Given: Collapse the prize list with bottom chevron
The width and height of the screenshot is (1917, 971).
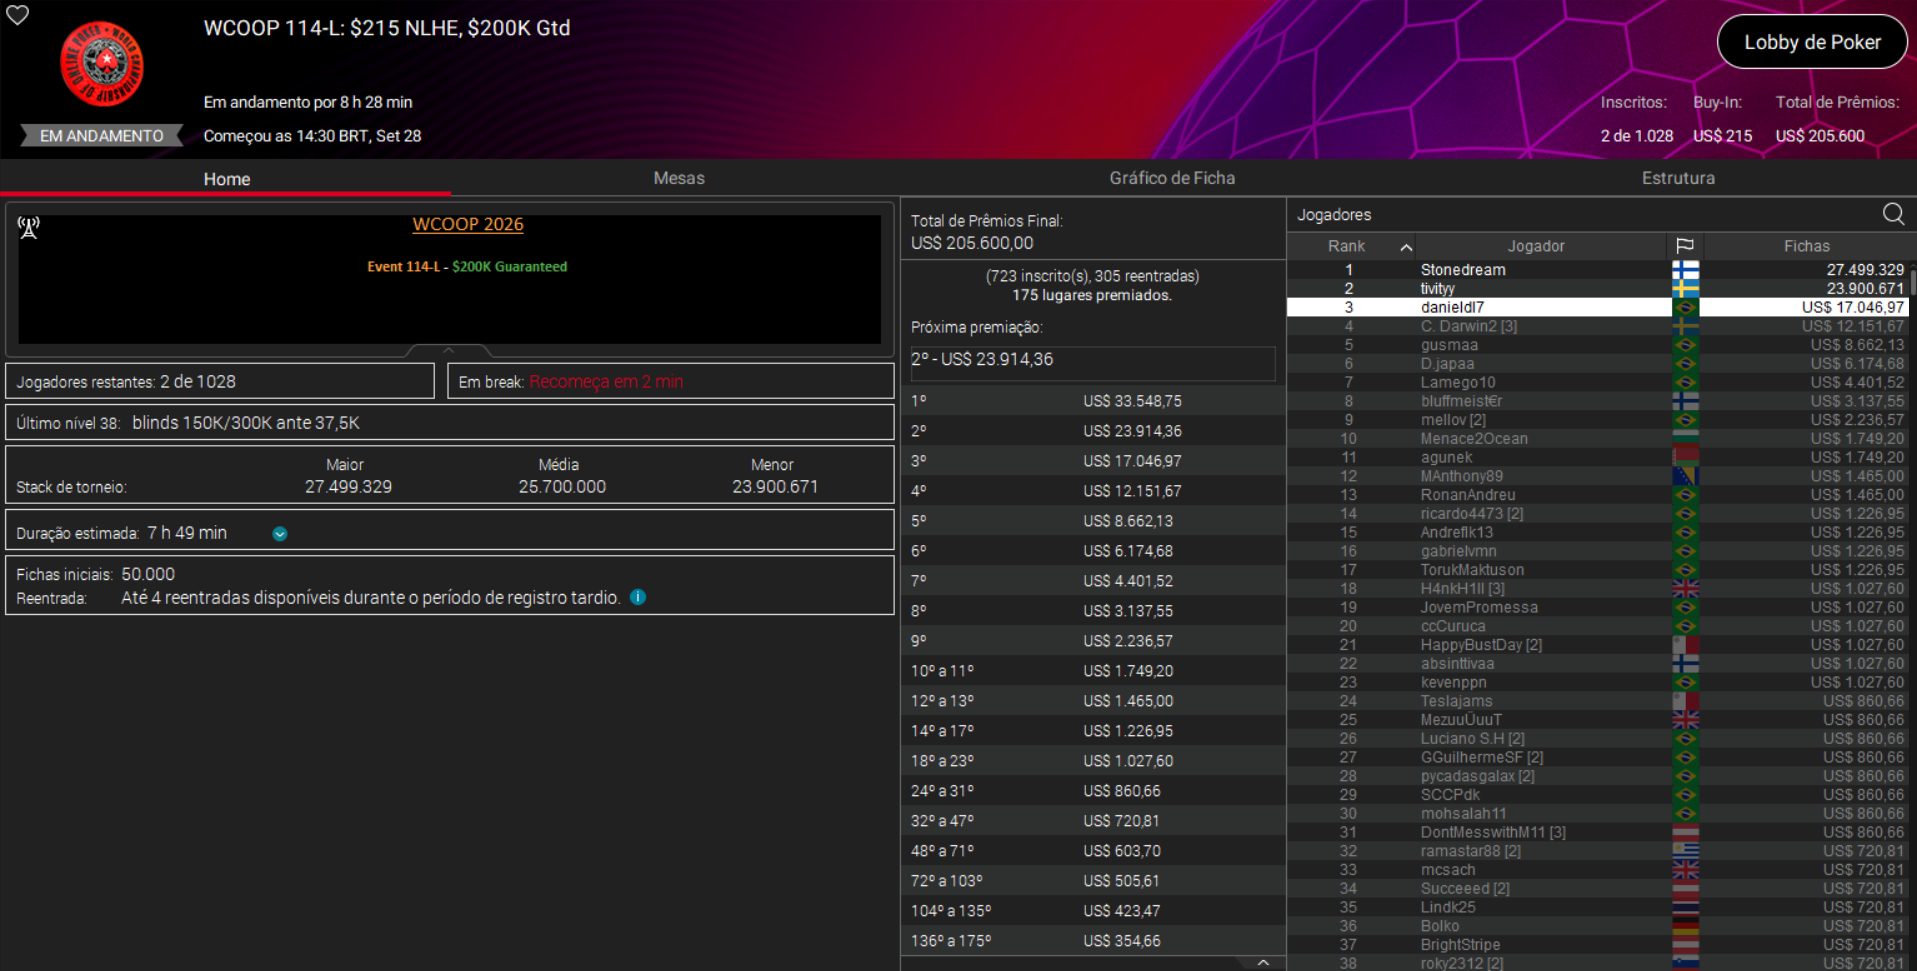Looking at the screenshot, I should coord(1263,963).
